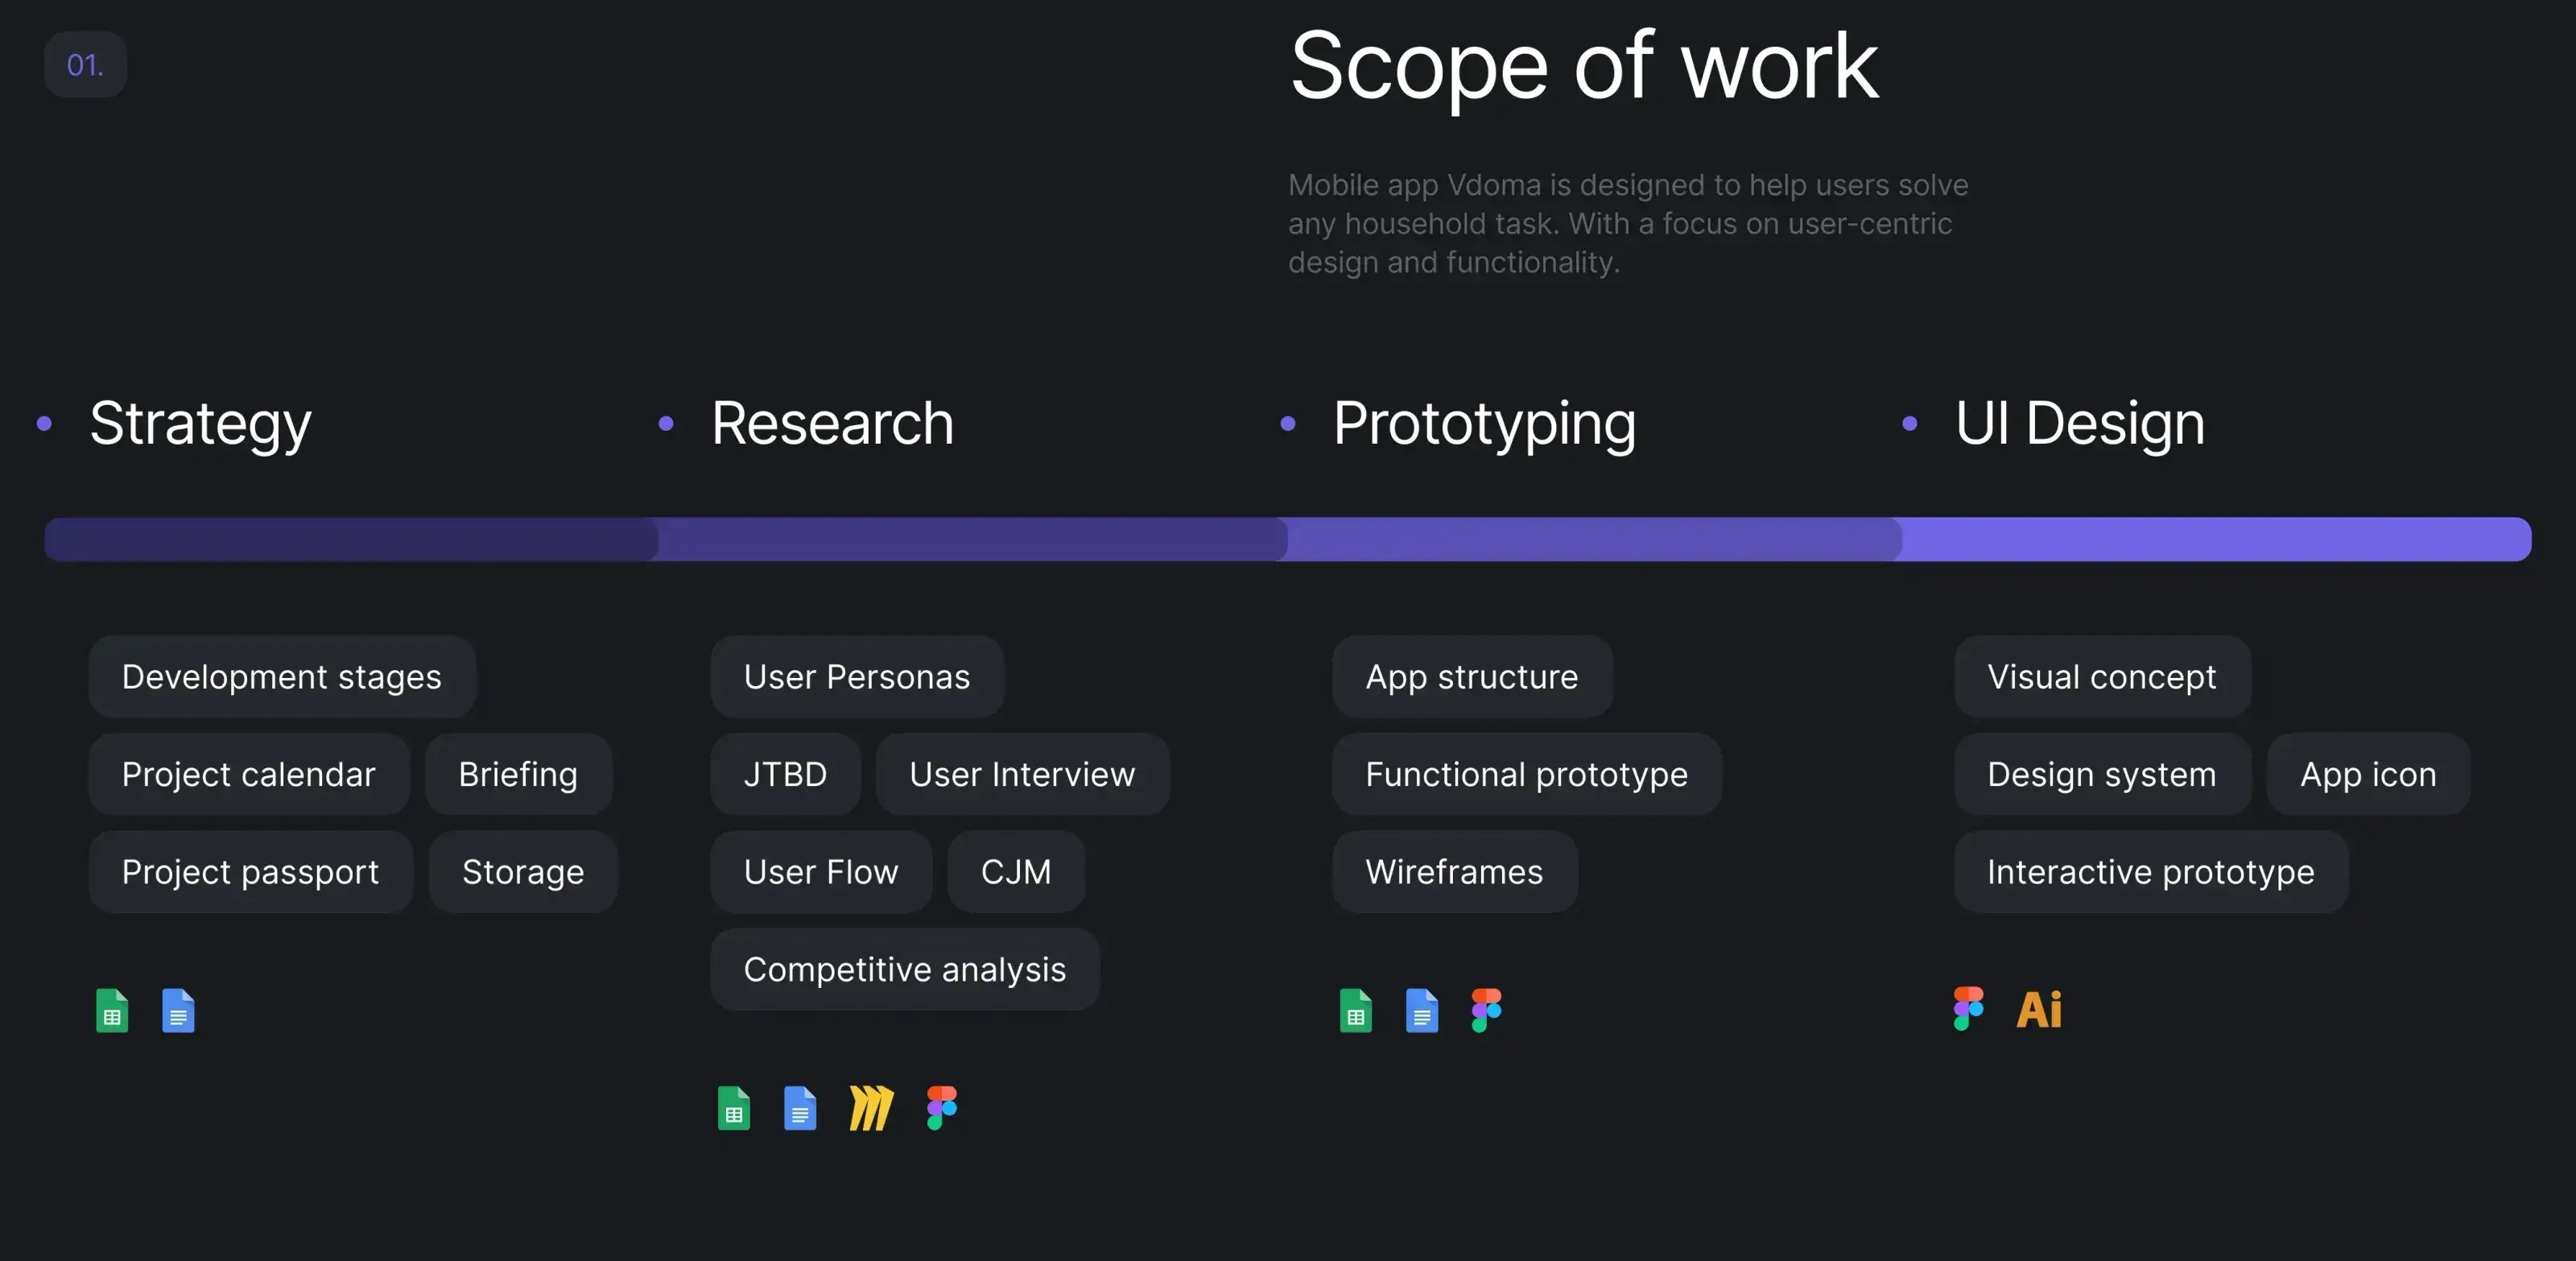The image size is (2576, 1261).
Task: Click the Google Docs icon under Strategy
Action: (178, 1010)
